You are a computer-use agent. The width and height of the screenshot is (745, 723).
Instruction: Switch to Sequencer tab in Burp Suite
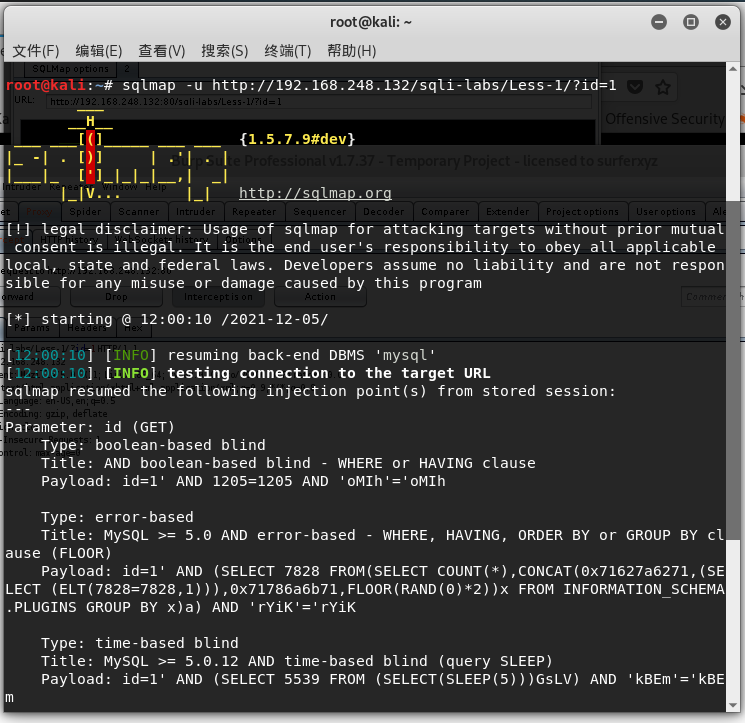pyautogui.click(x=320, y=211)
